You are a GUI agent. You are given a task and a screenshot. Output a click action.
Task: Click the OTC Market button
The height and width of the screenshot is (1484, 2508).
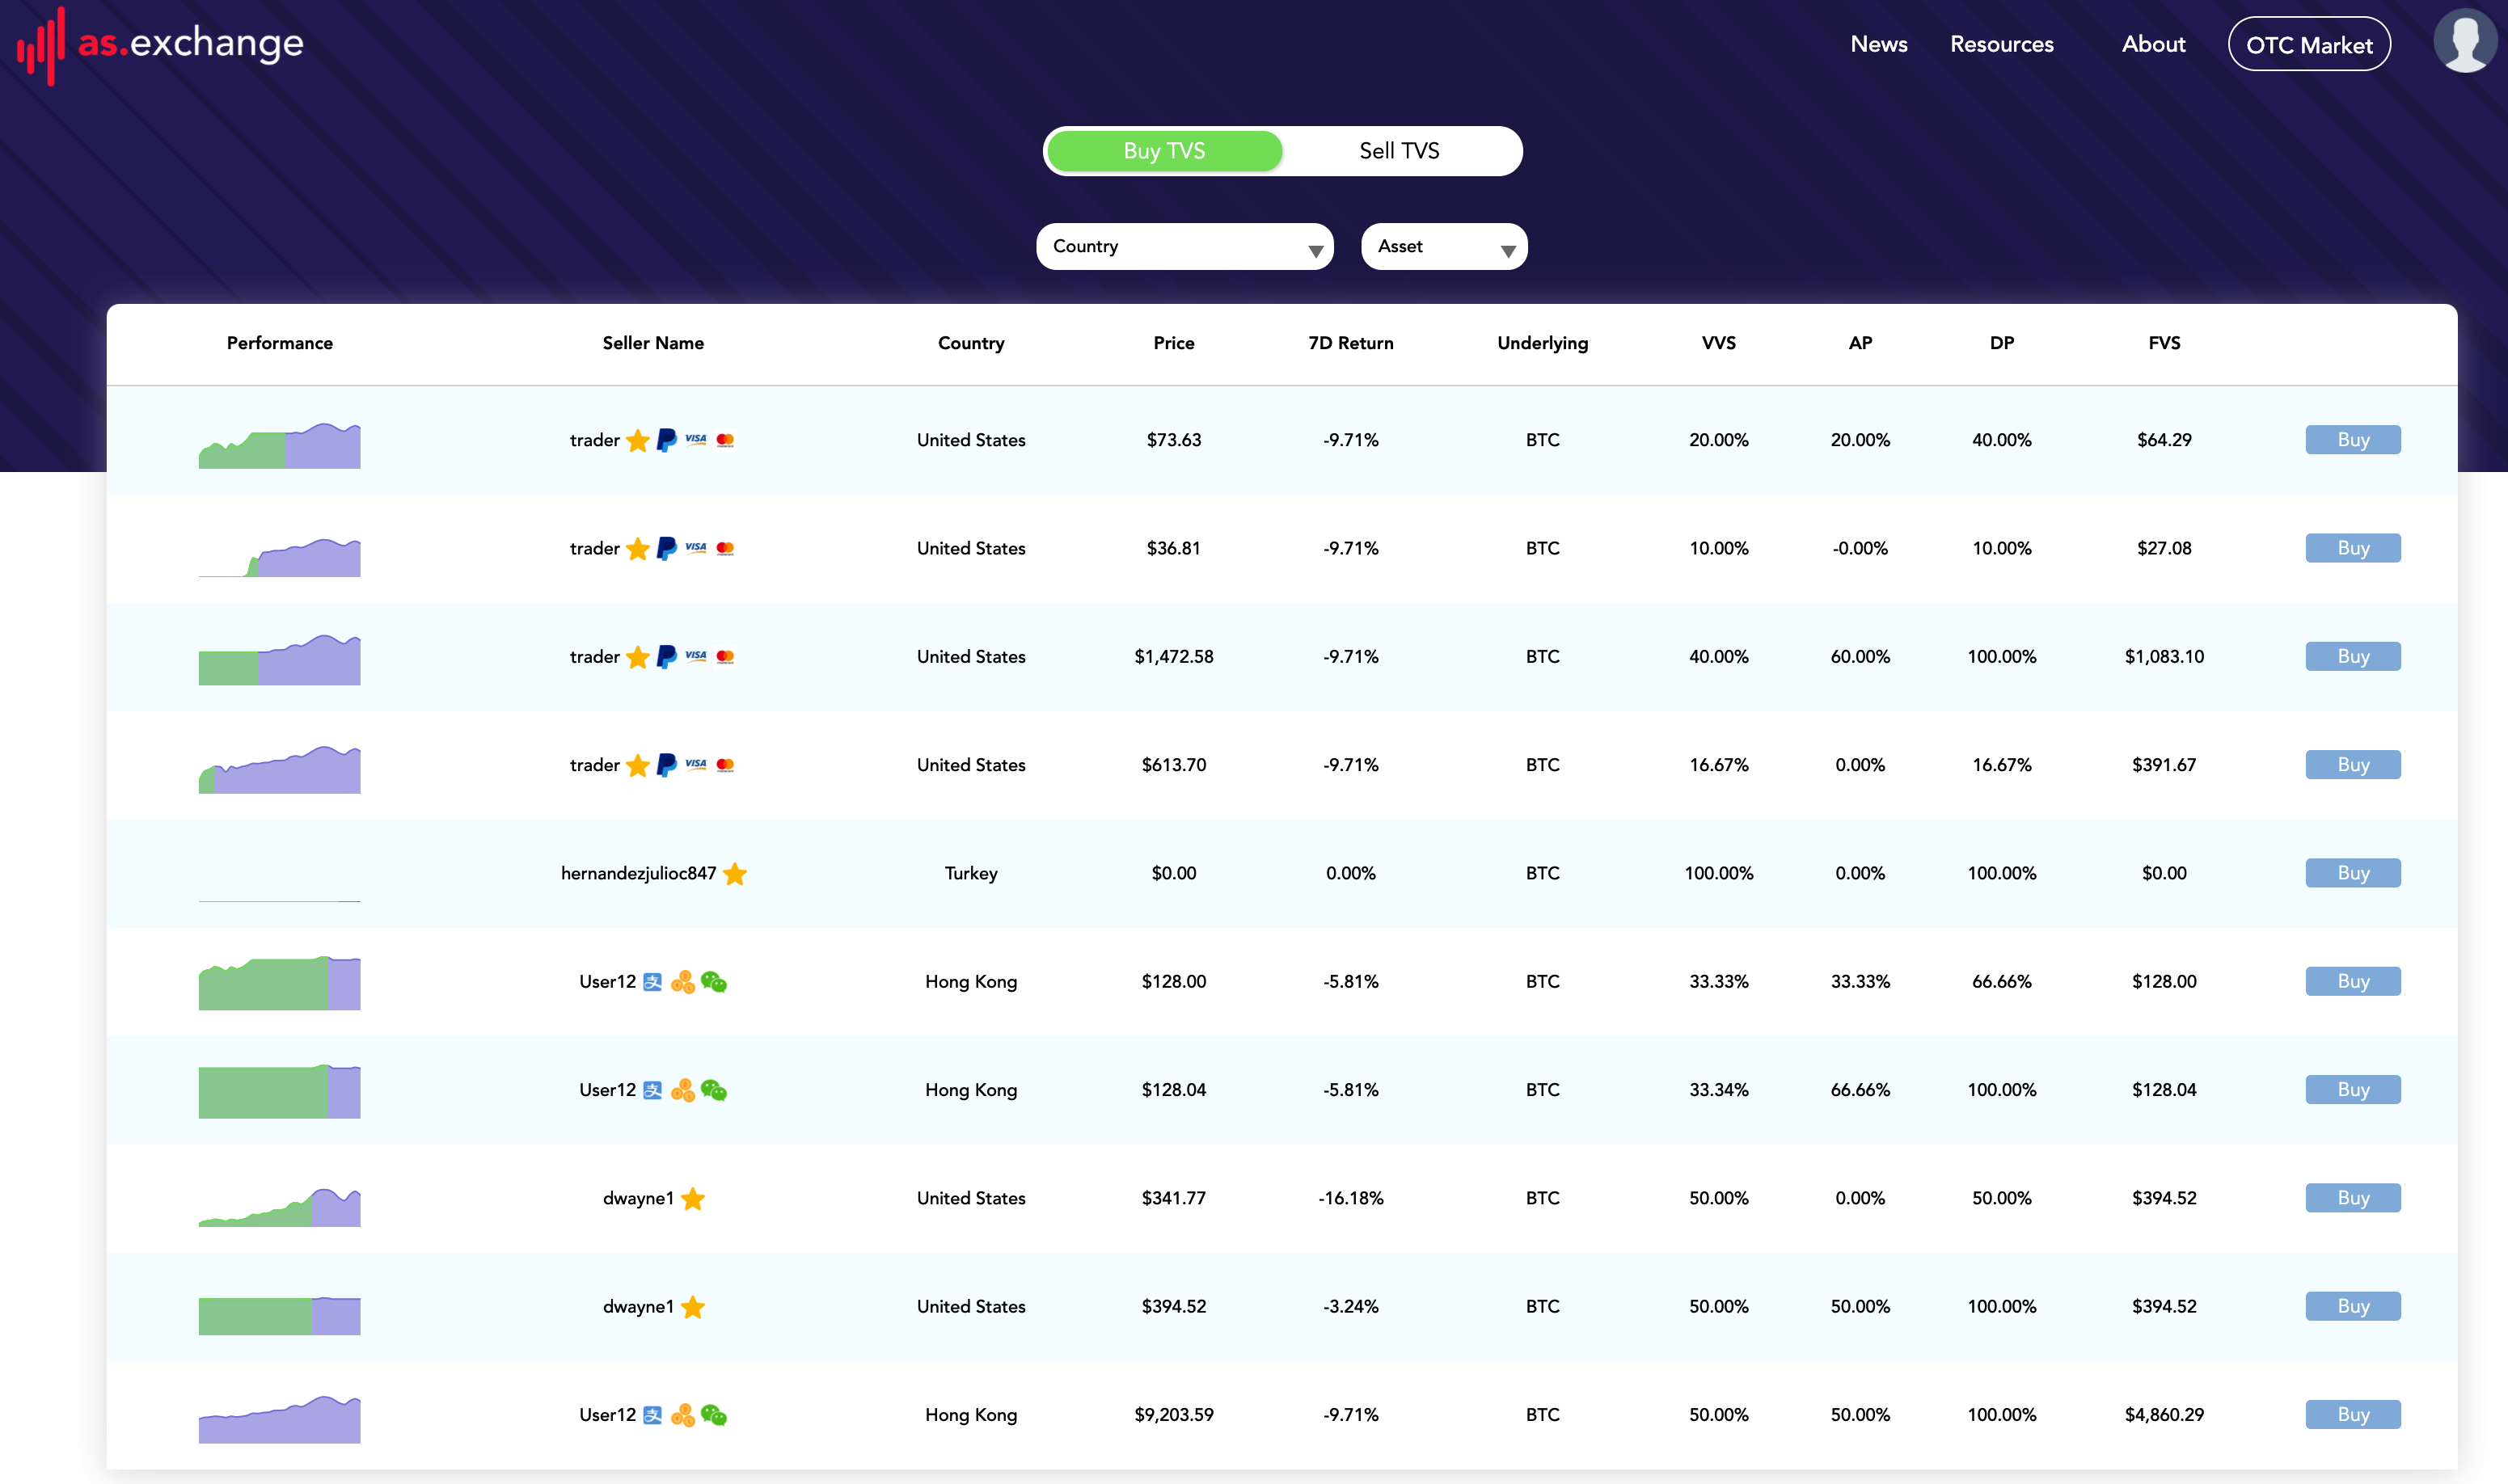[x=2308, y=45]
